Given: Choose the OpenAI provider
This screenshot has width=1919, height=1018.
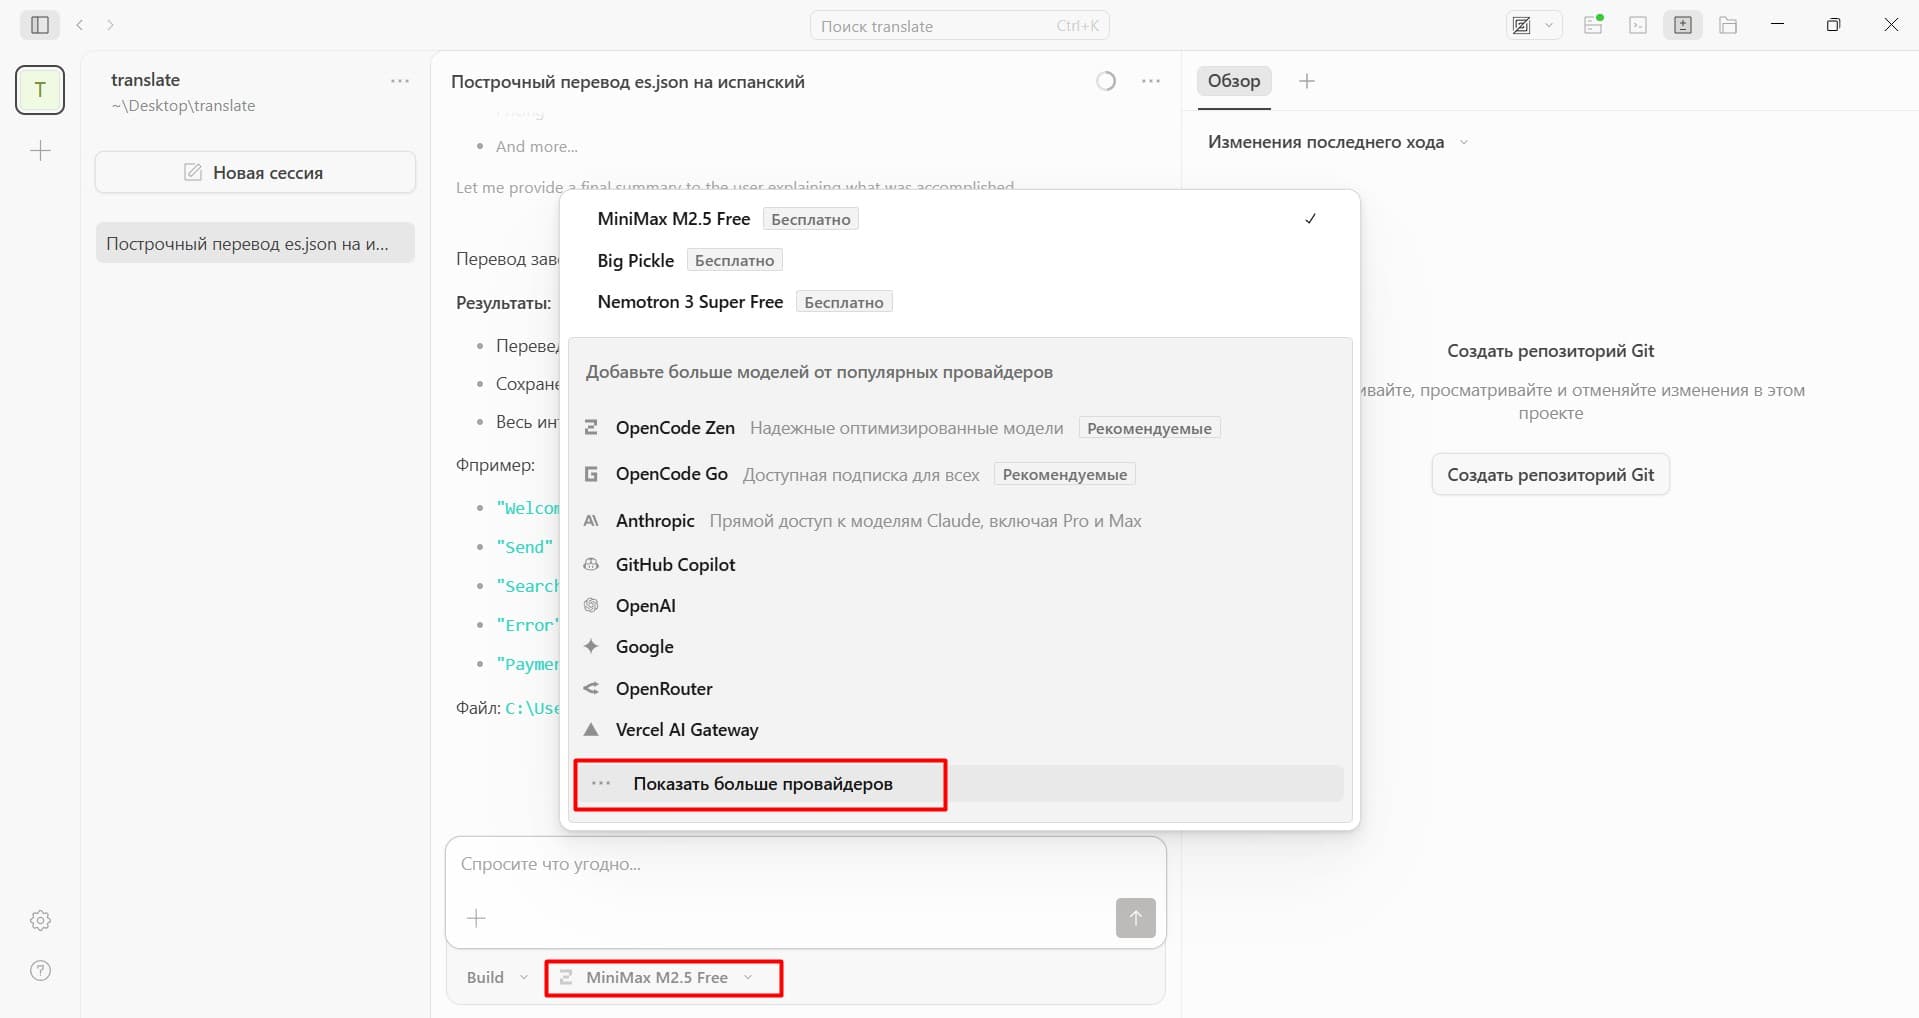Looking at the screenshot, I should click(x=959, y=605).
